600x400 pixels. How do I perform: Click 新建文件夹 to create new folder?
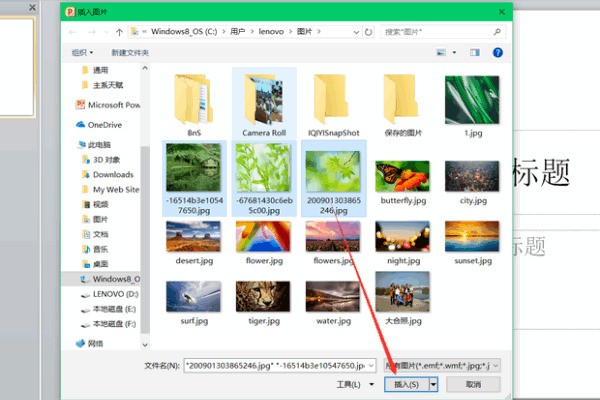tap(130, 52)
